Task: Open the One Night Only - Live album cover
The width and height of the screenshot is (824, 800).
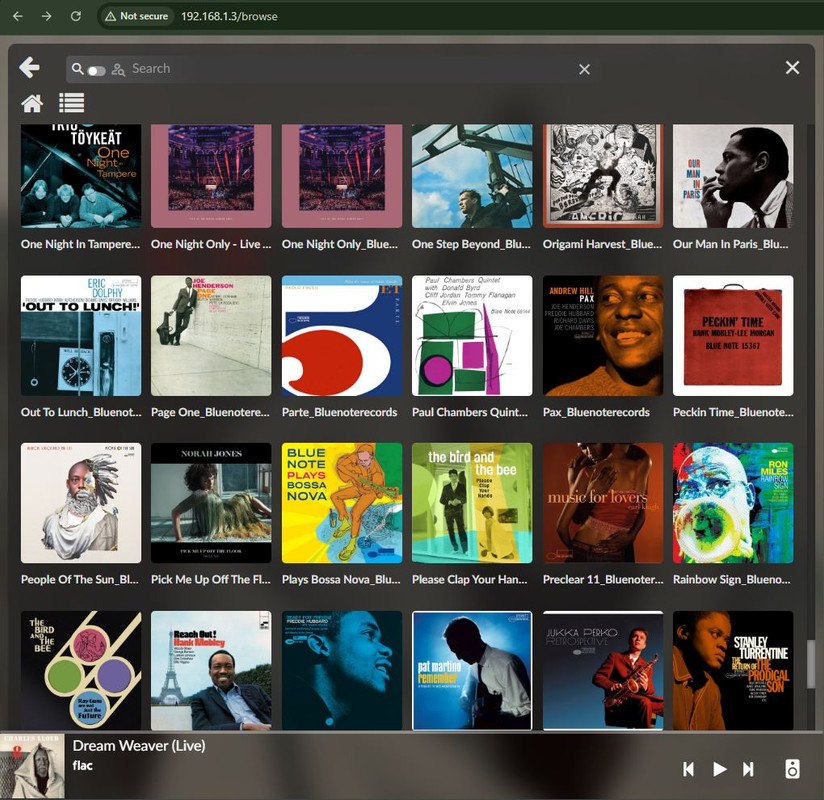Action: [x=211, y=176]
